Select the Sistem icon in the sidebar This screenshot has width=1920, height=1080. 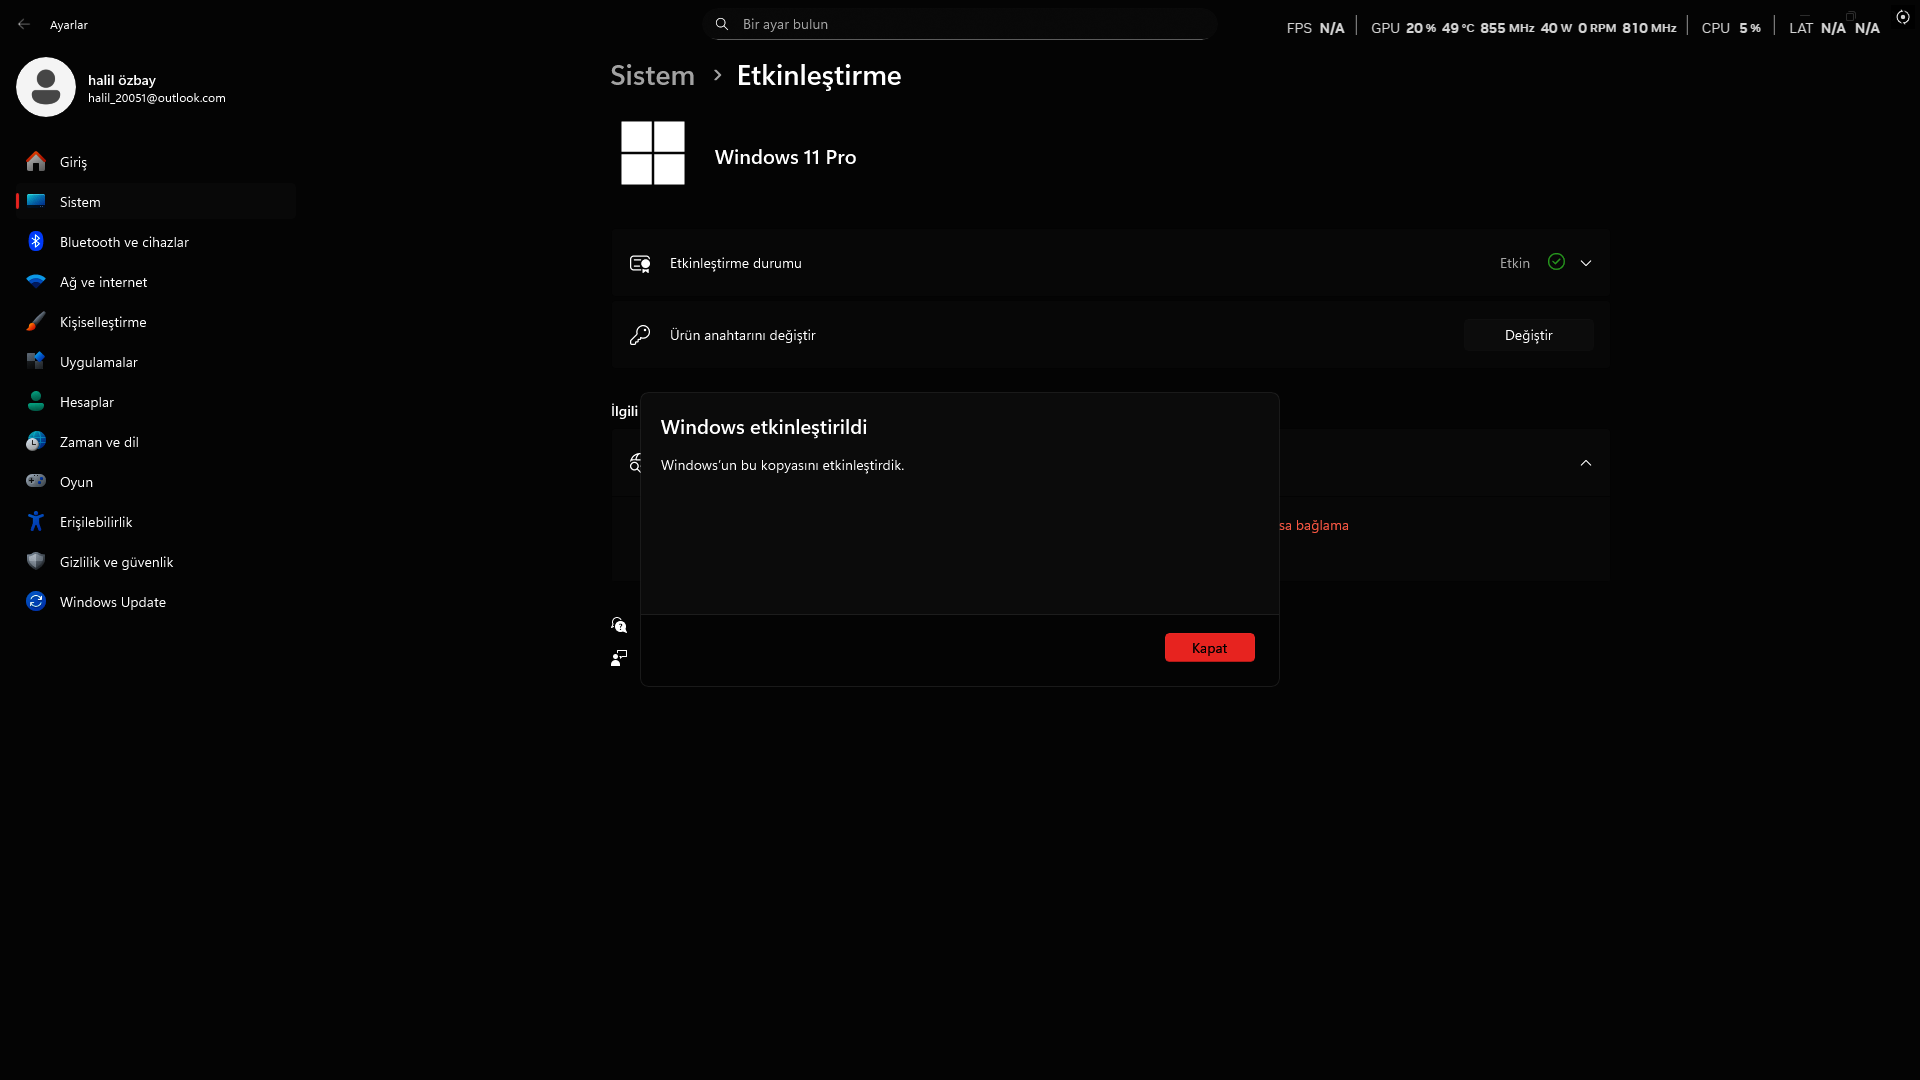36,201
